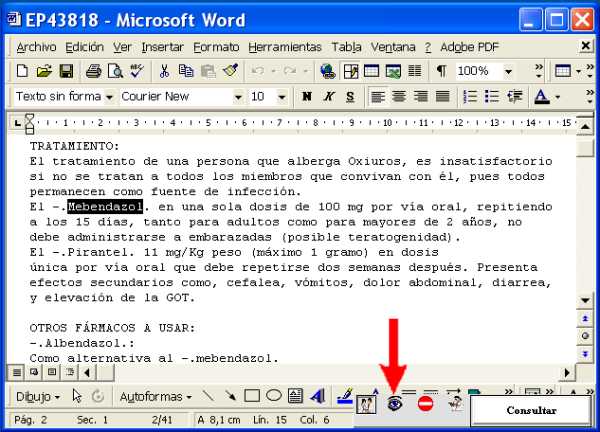This screenshot has width=600, height=432.
Task: Expand the standard toolbar overflow options
Action: (x=539, y=71)
